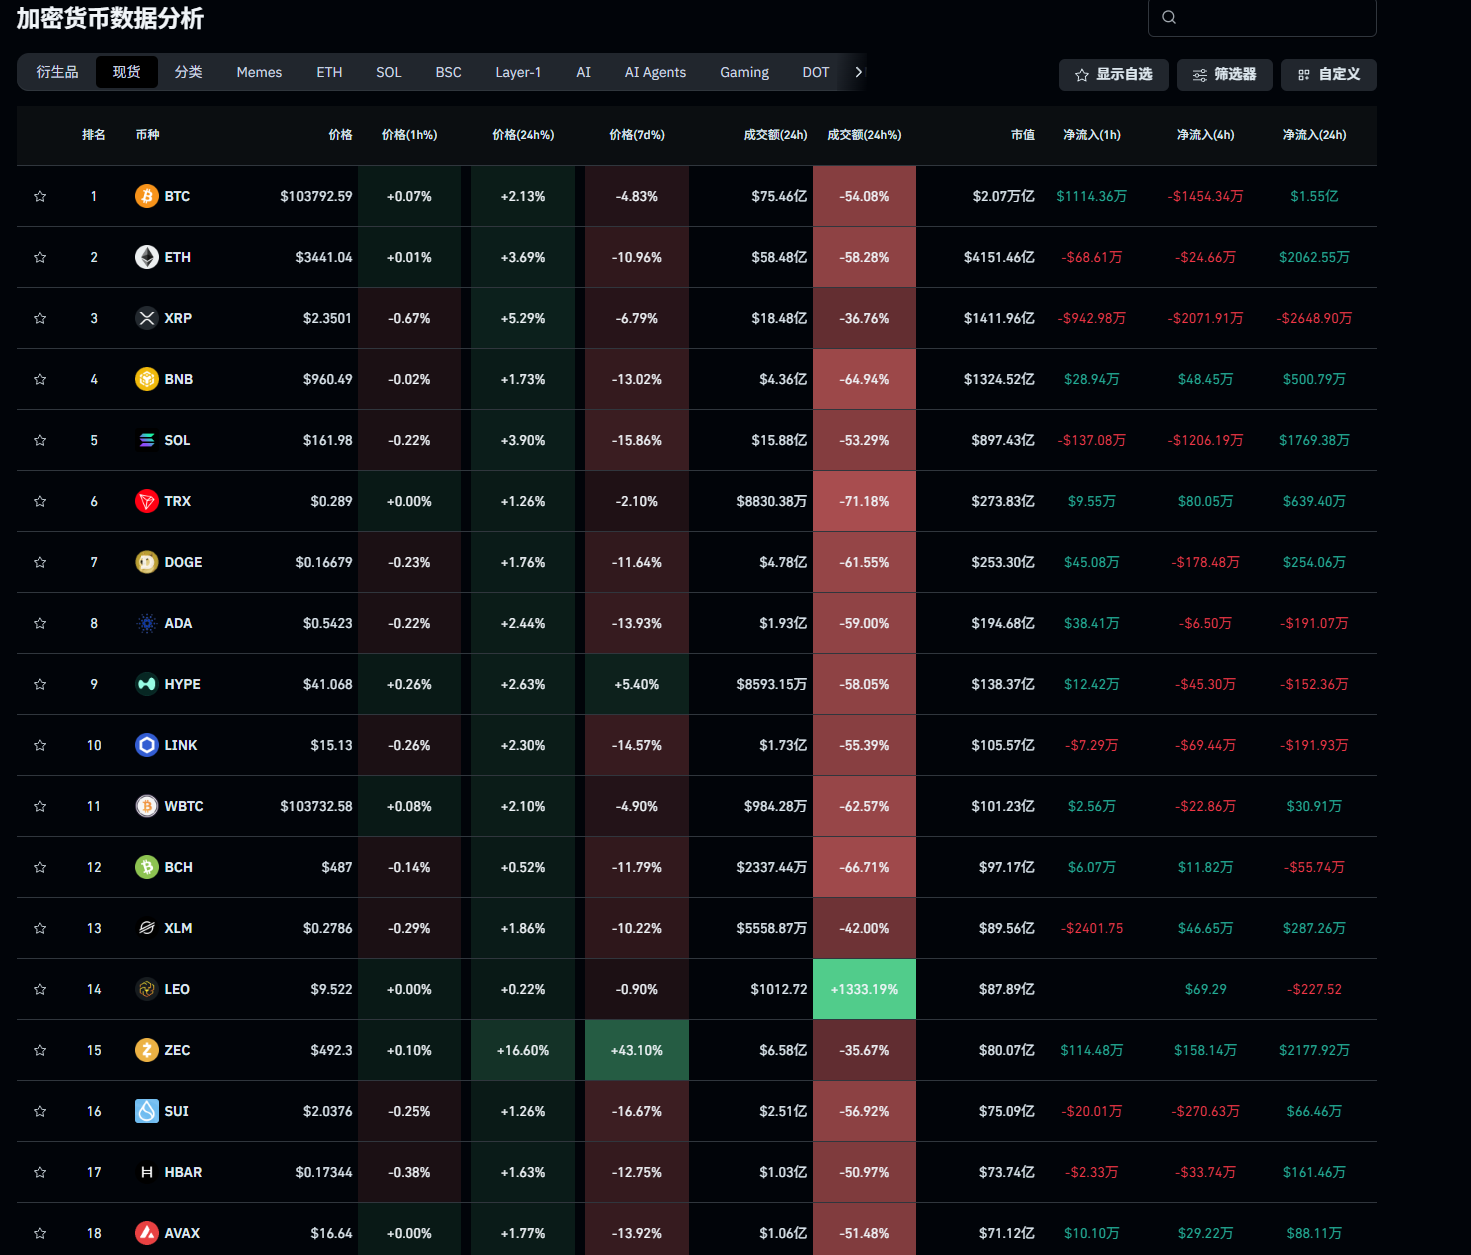This screenshot has height=1255, width=1471.
Task: Click the search input field
Action: (1272, 17)
